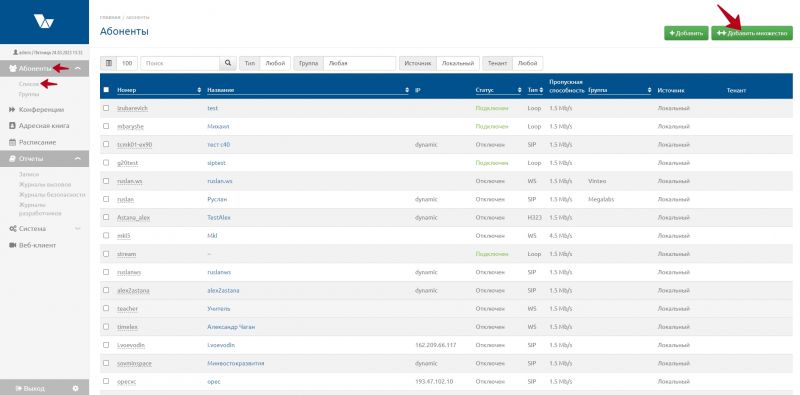Click the company logo in sidebar header
This screenshot has width=800, height=395.
pos(44,21)
